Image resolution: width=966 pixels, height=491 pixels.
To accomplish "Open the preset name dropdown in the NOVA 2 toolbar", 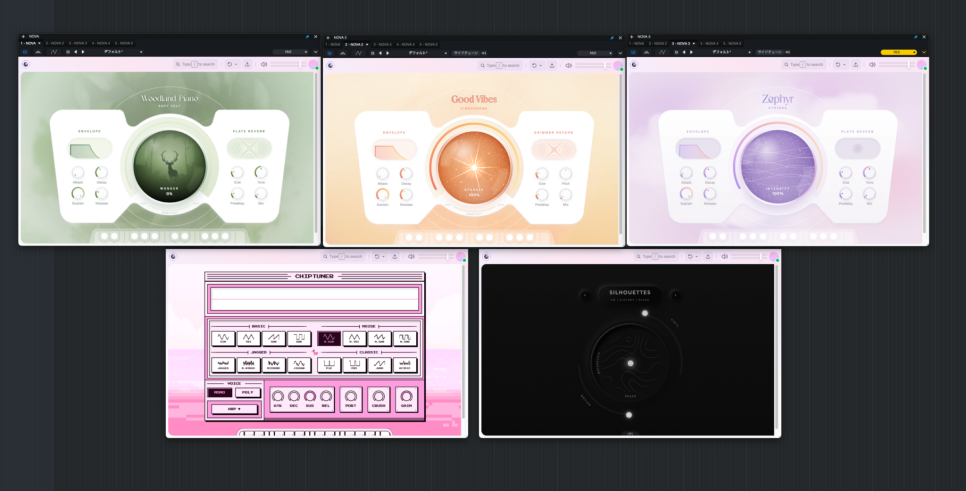I will click(x=428, y=53).
